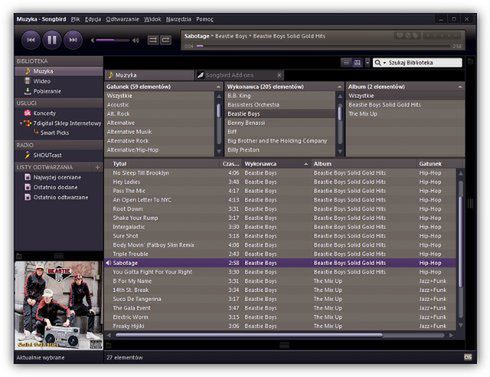Sort tracks by Album column header

pyautogui.click(x=364, y=164)
